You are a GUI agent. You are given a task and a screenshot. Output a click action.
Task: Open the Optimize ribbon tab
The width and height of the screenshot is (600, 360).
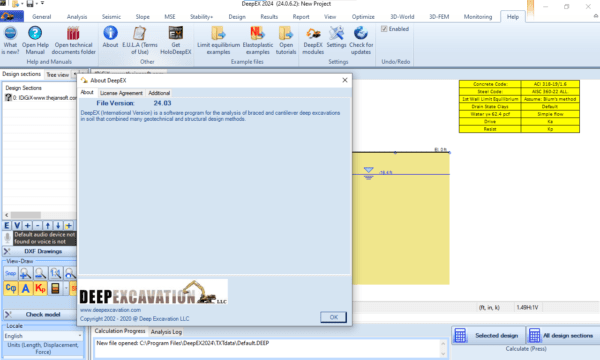363,17
